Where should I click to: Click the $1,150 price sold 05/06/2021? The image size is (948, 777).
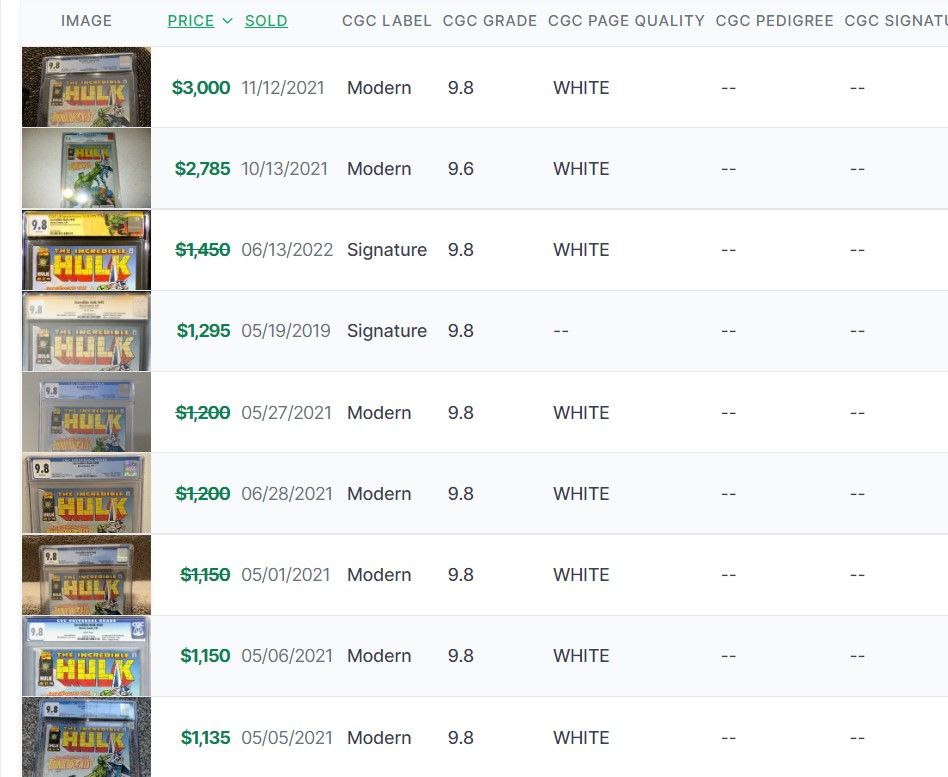pyautogui.click(x=205, y=655)
